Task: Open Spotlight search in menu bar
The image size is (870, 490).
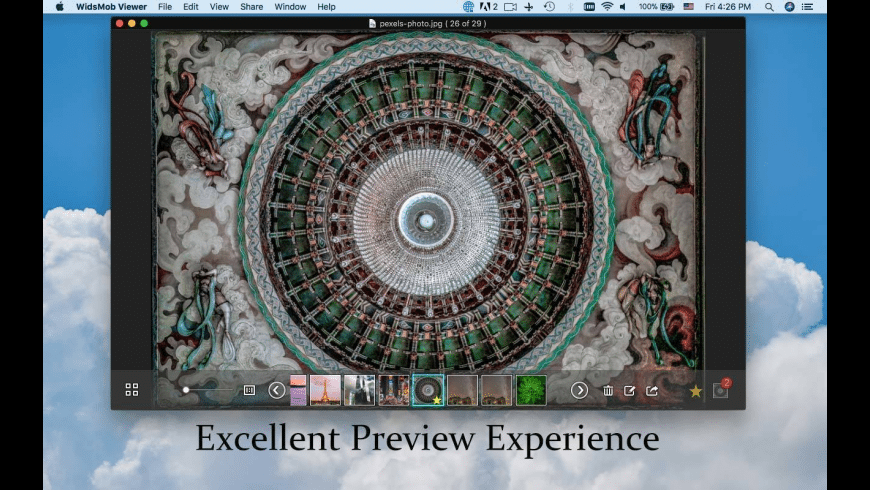Action: [771, 7]
